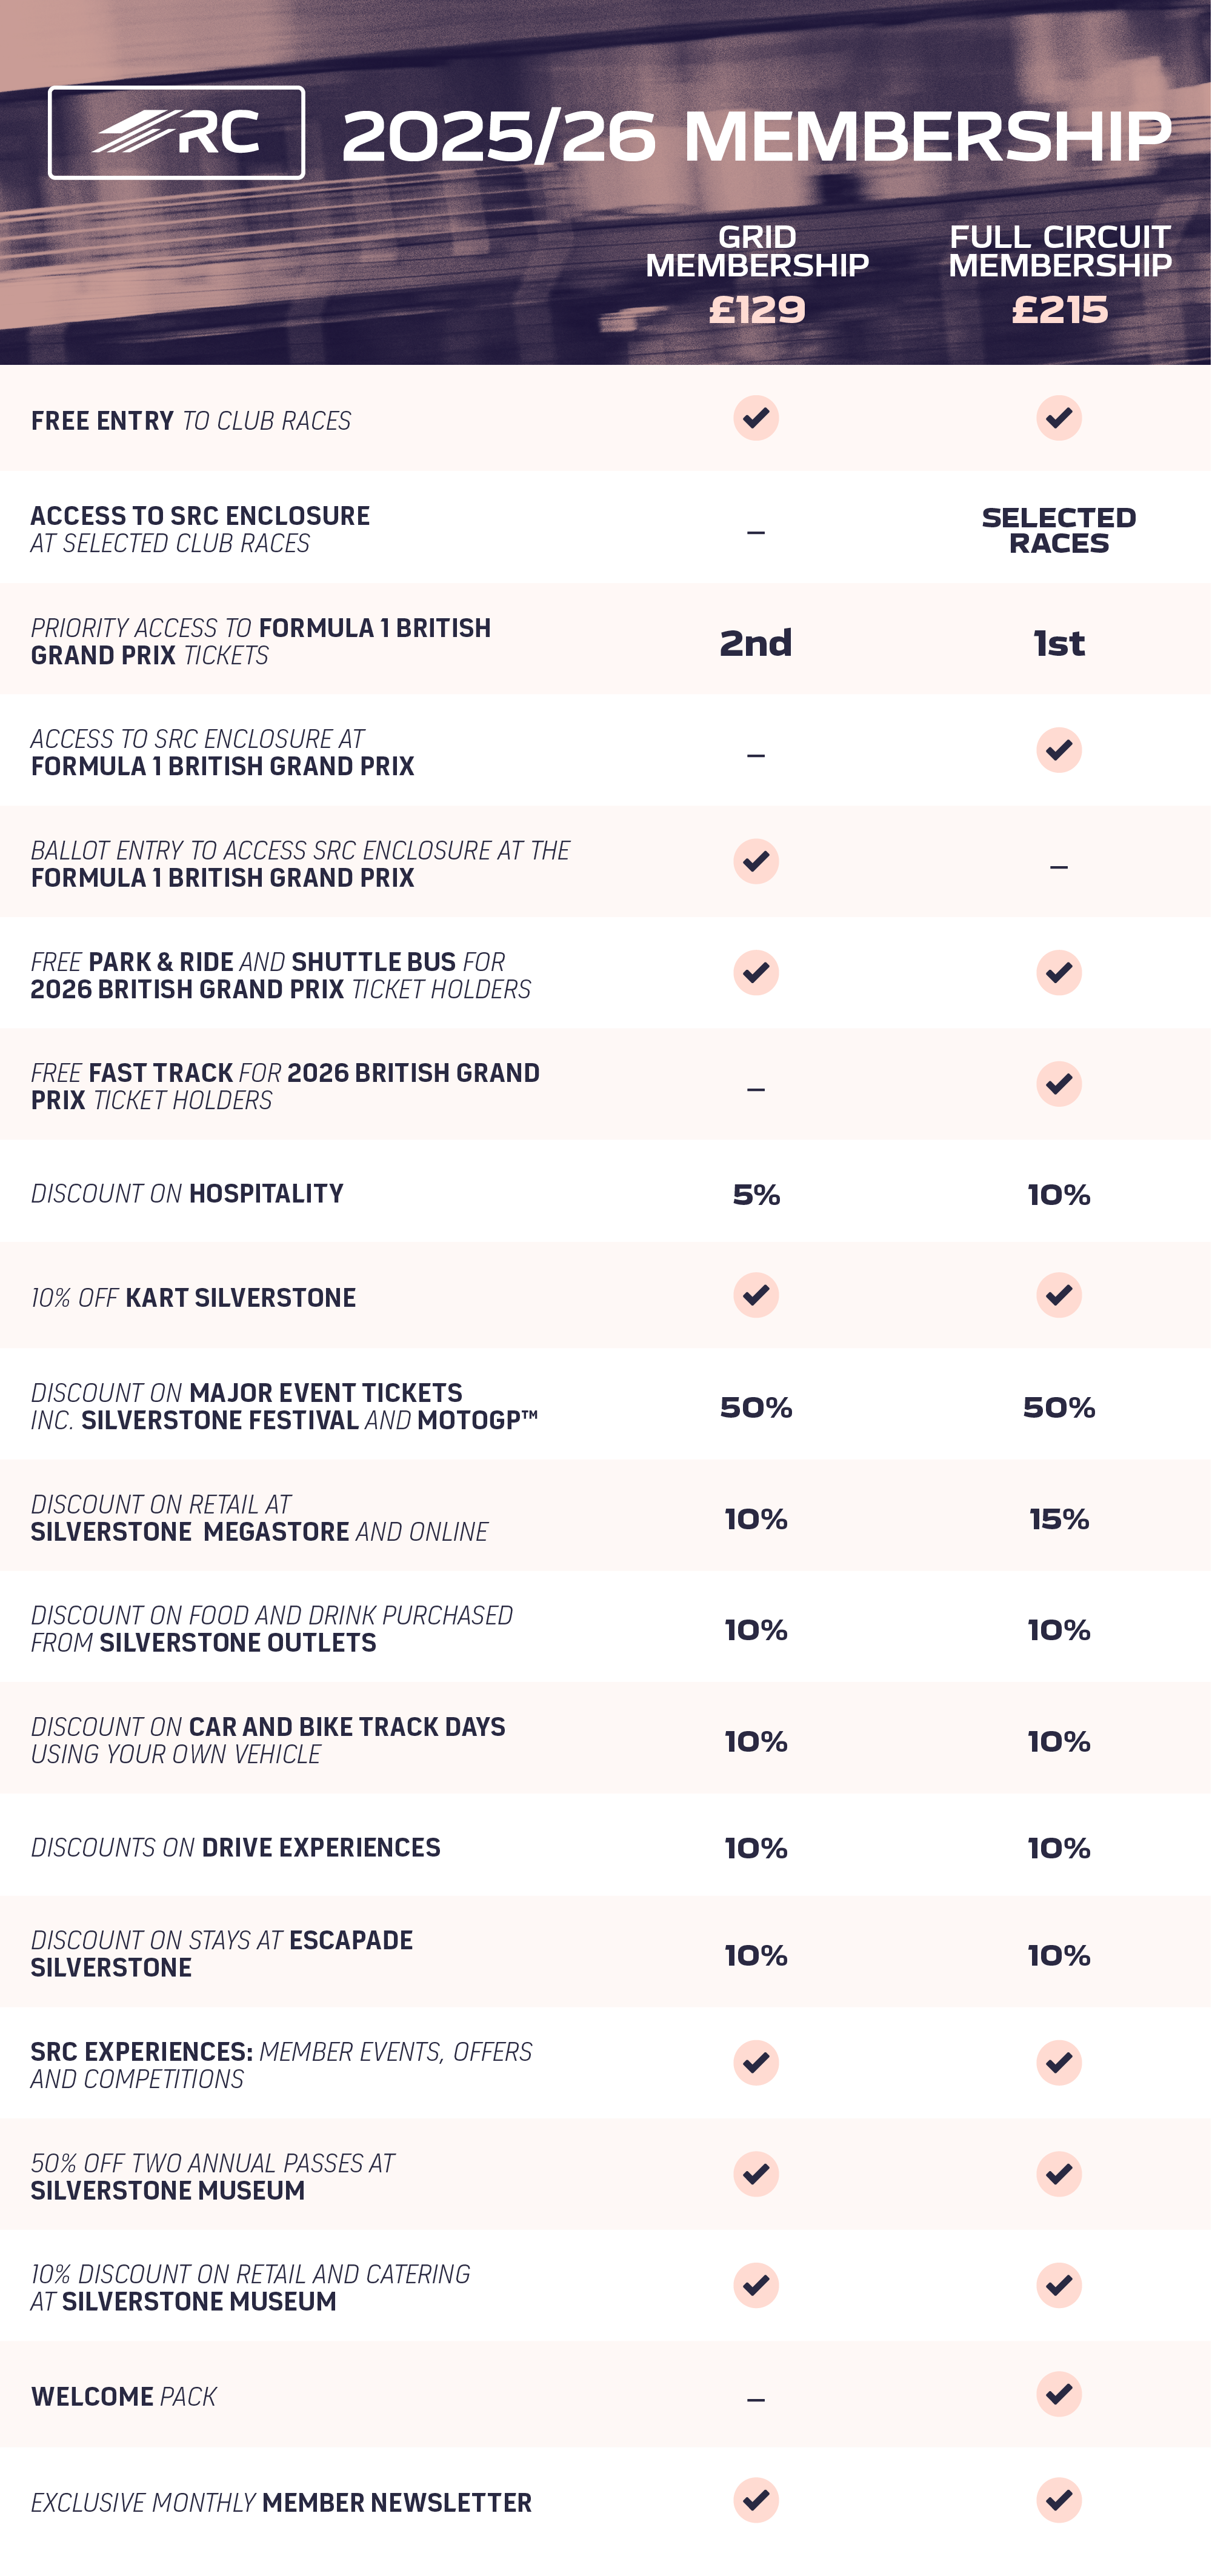Click the Discount on Hospitality row label

point(187,1193)
